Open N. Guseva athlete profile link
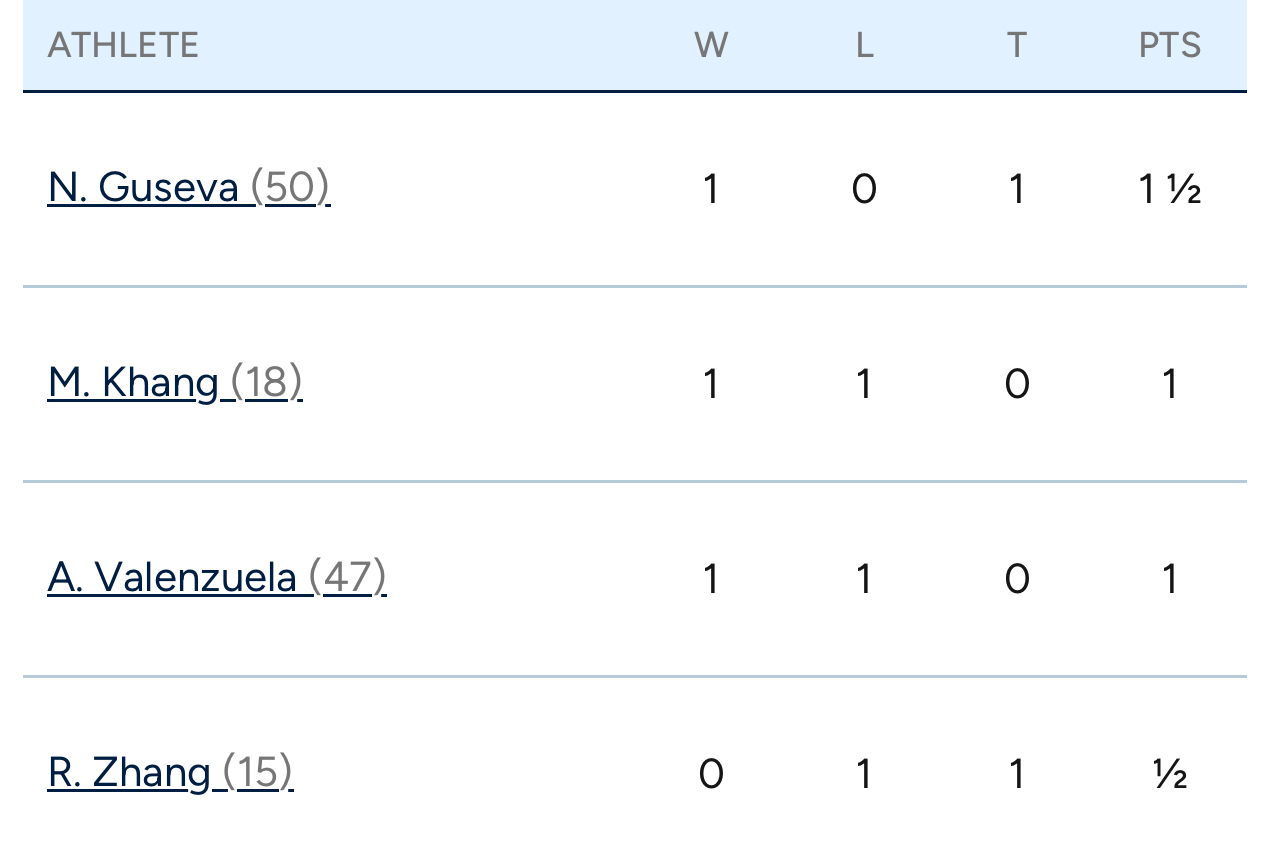The image size is (1274, 844). point(189,188)
